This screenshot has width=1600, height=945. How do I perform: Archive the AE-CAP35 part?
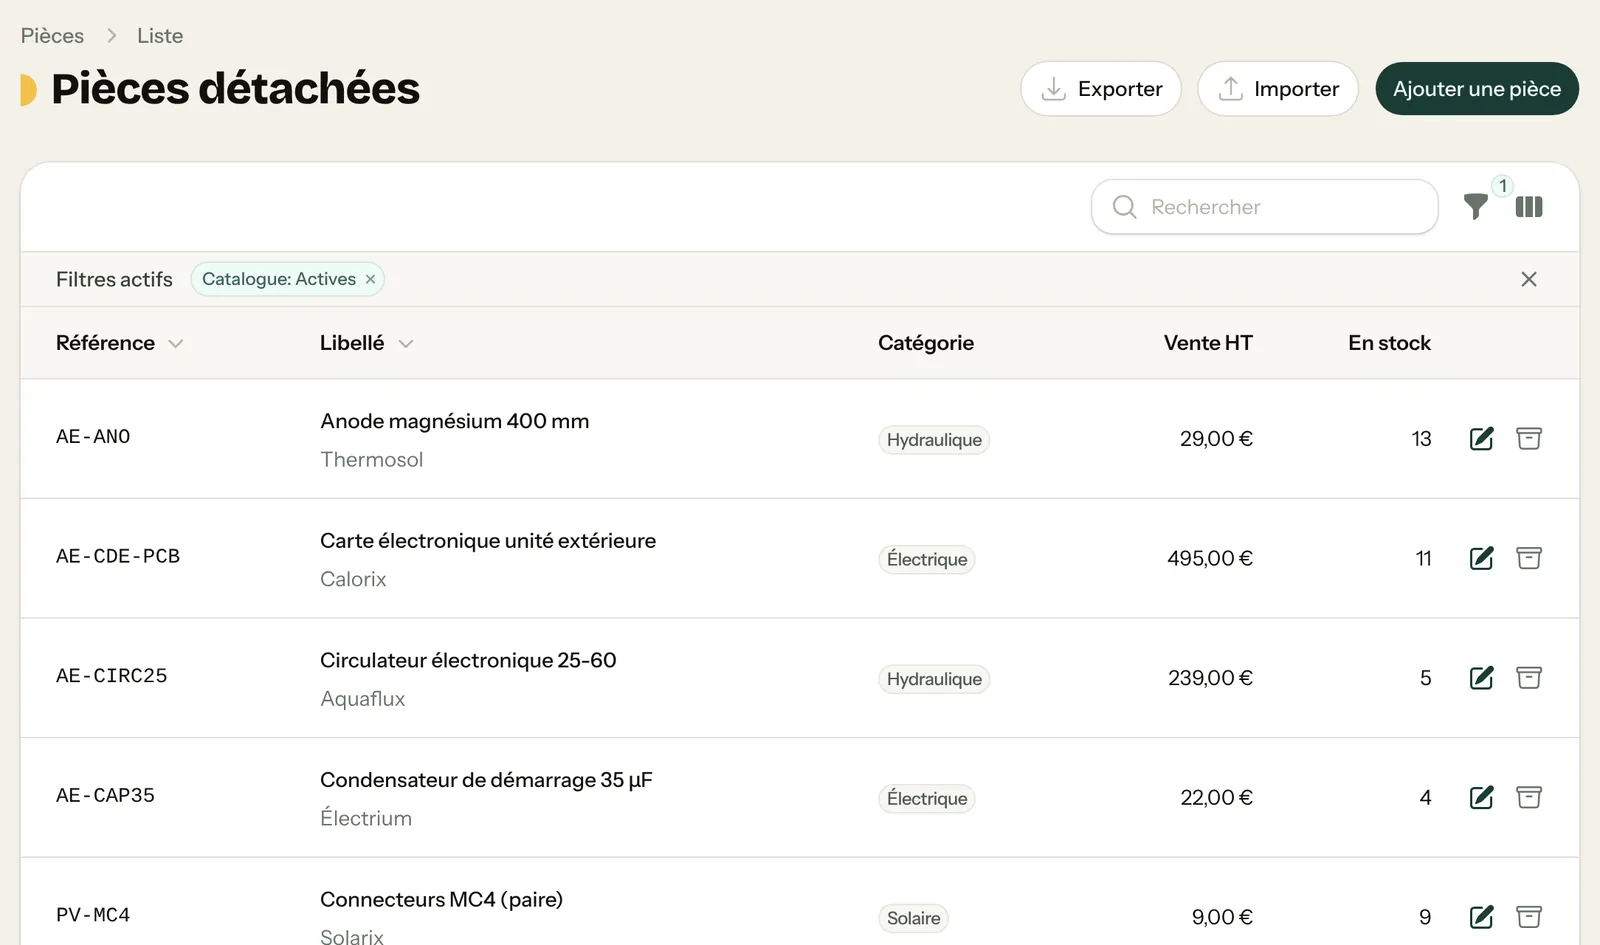1529,797
